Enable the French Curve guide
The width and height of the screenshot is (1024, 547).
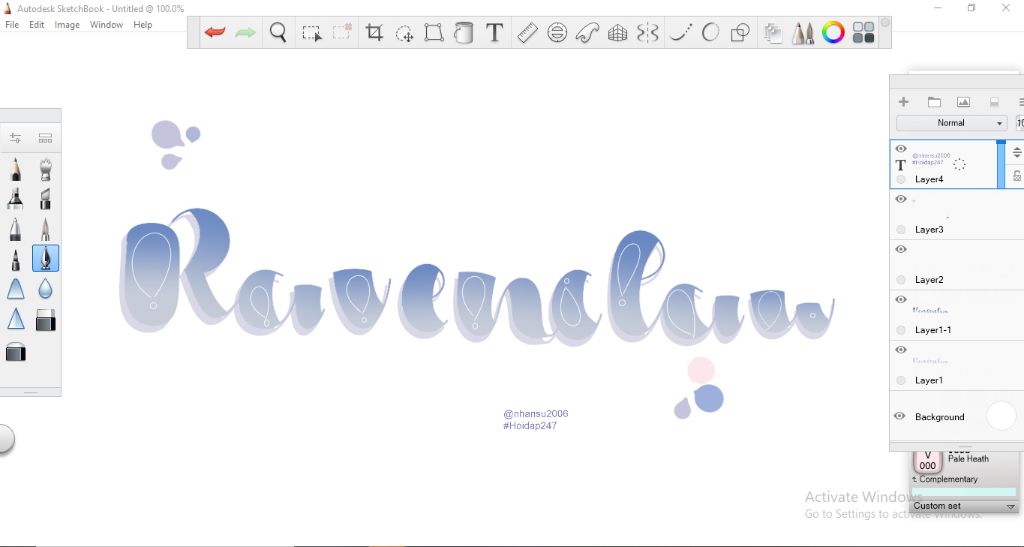[x=587, y=32]
